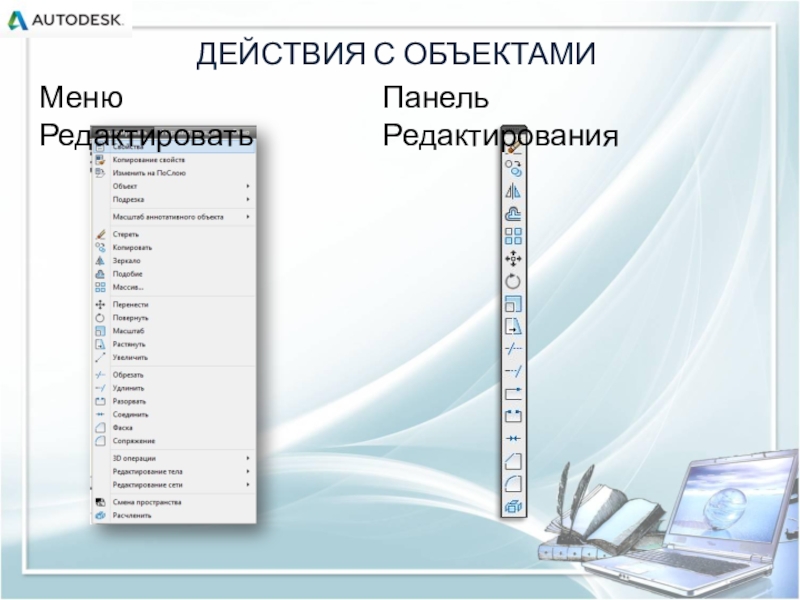Select the Copy tool in the editing toolbar
800x600 pixels.
point(513,168)
